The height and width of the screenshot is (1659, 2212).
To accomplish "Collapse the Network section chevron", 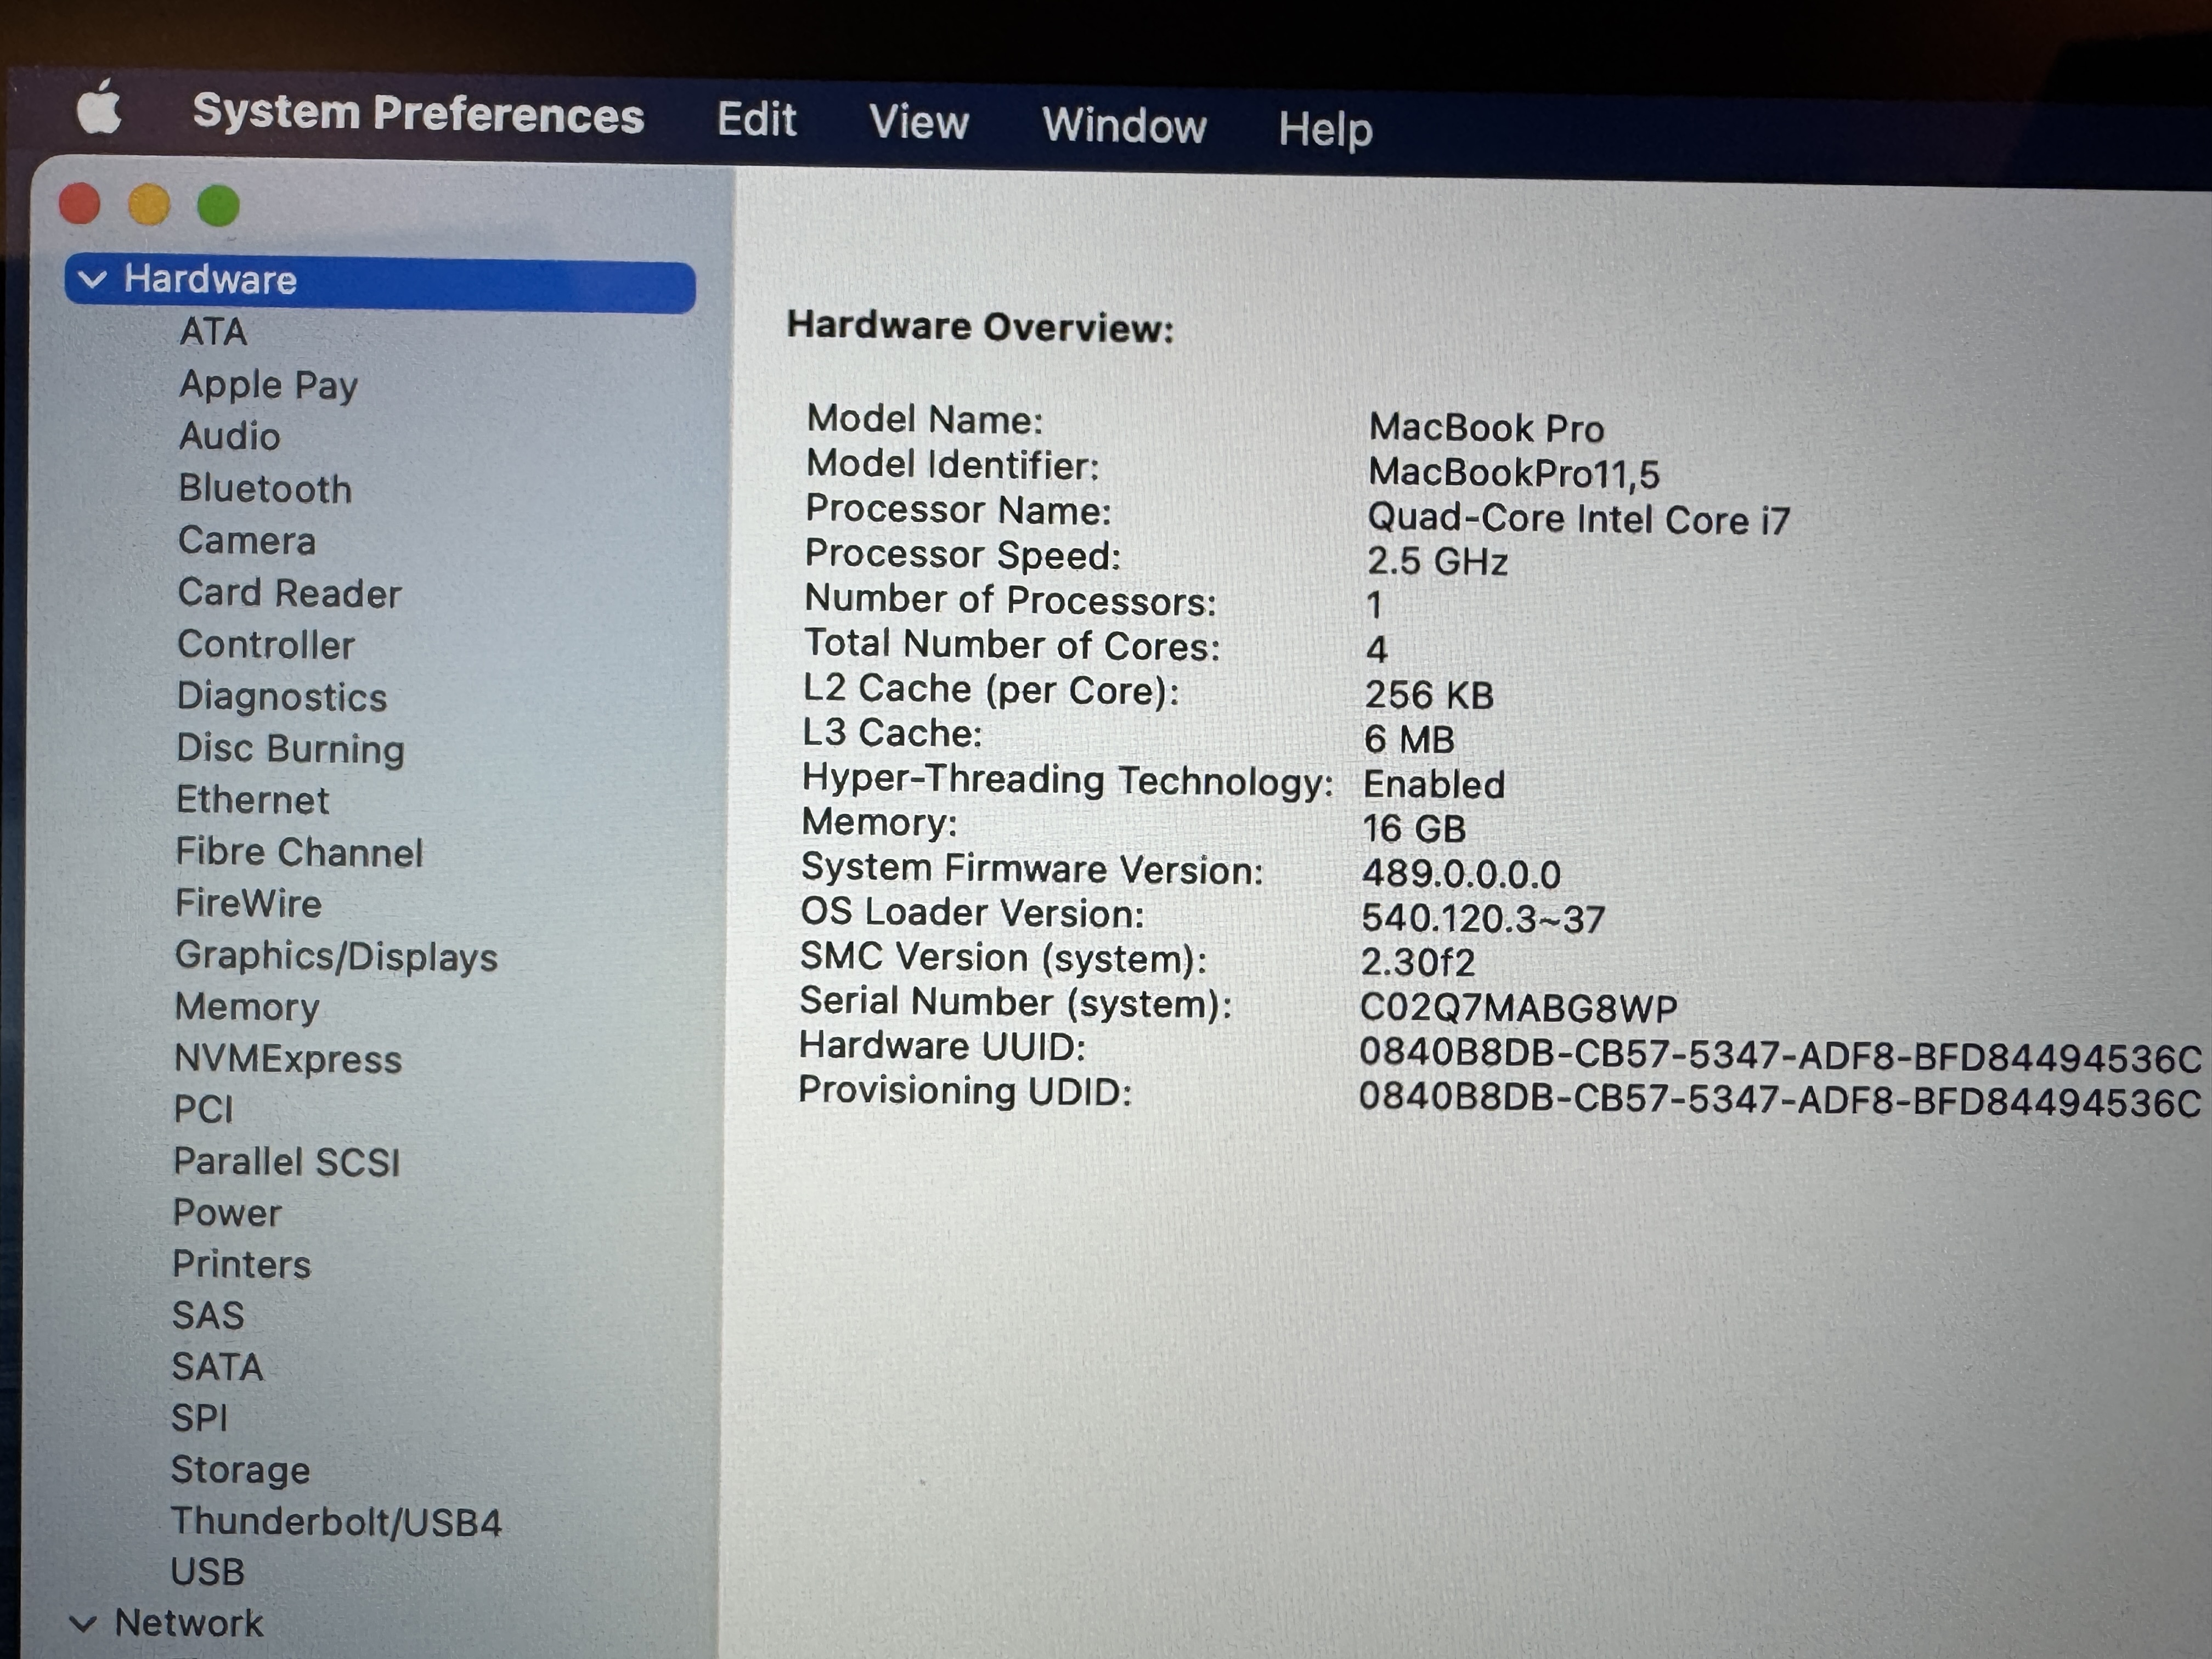I will click(83, 1625).
